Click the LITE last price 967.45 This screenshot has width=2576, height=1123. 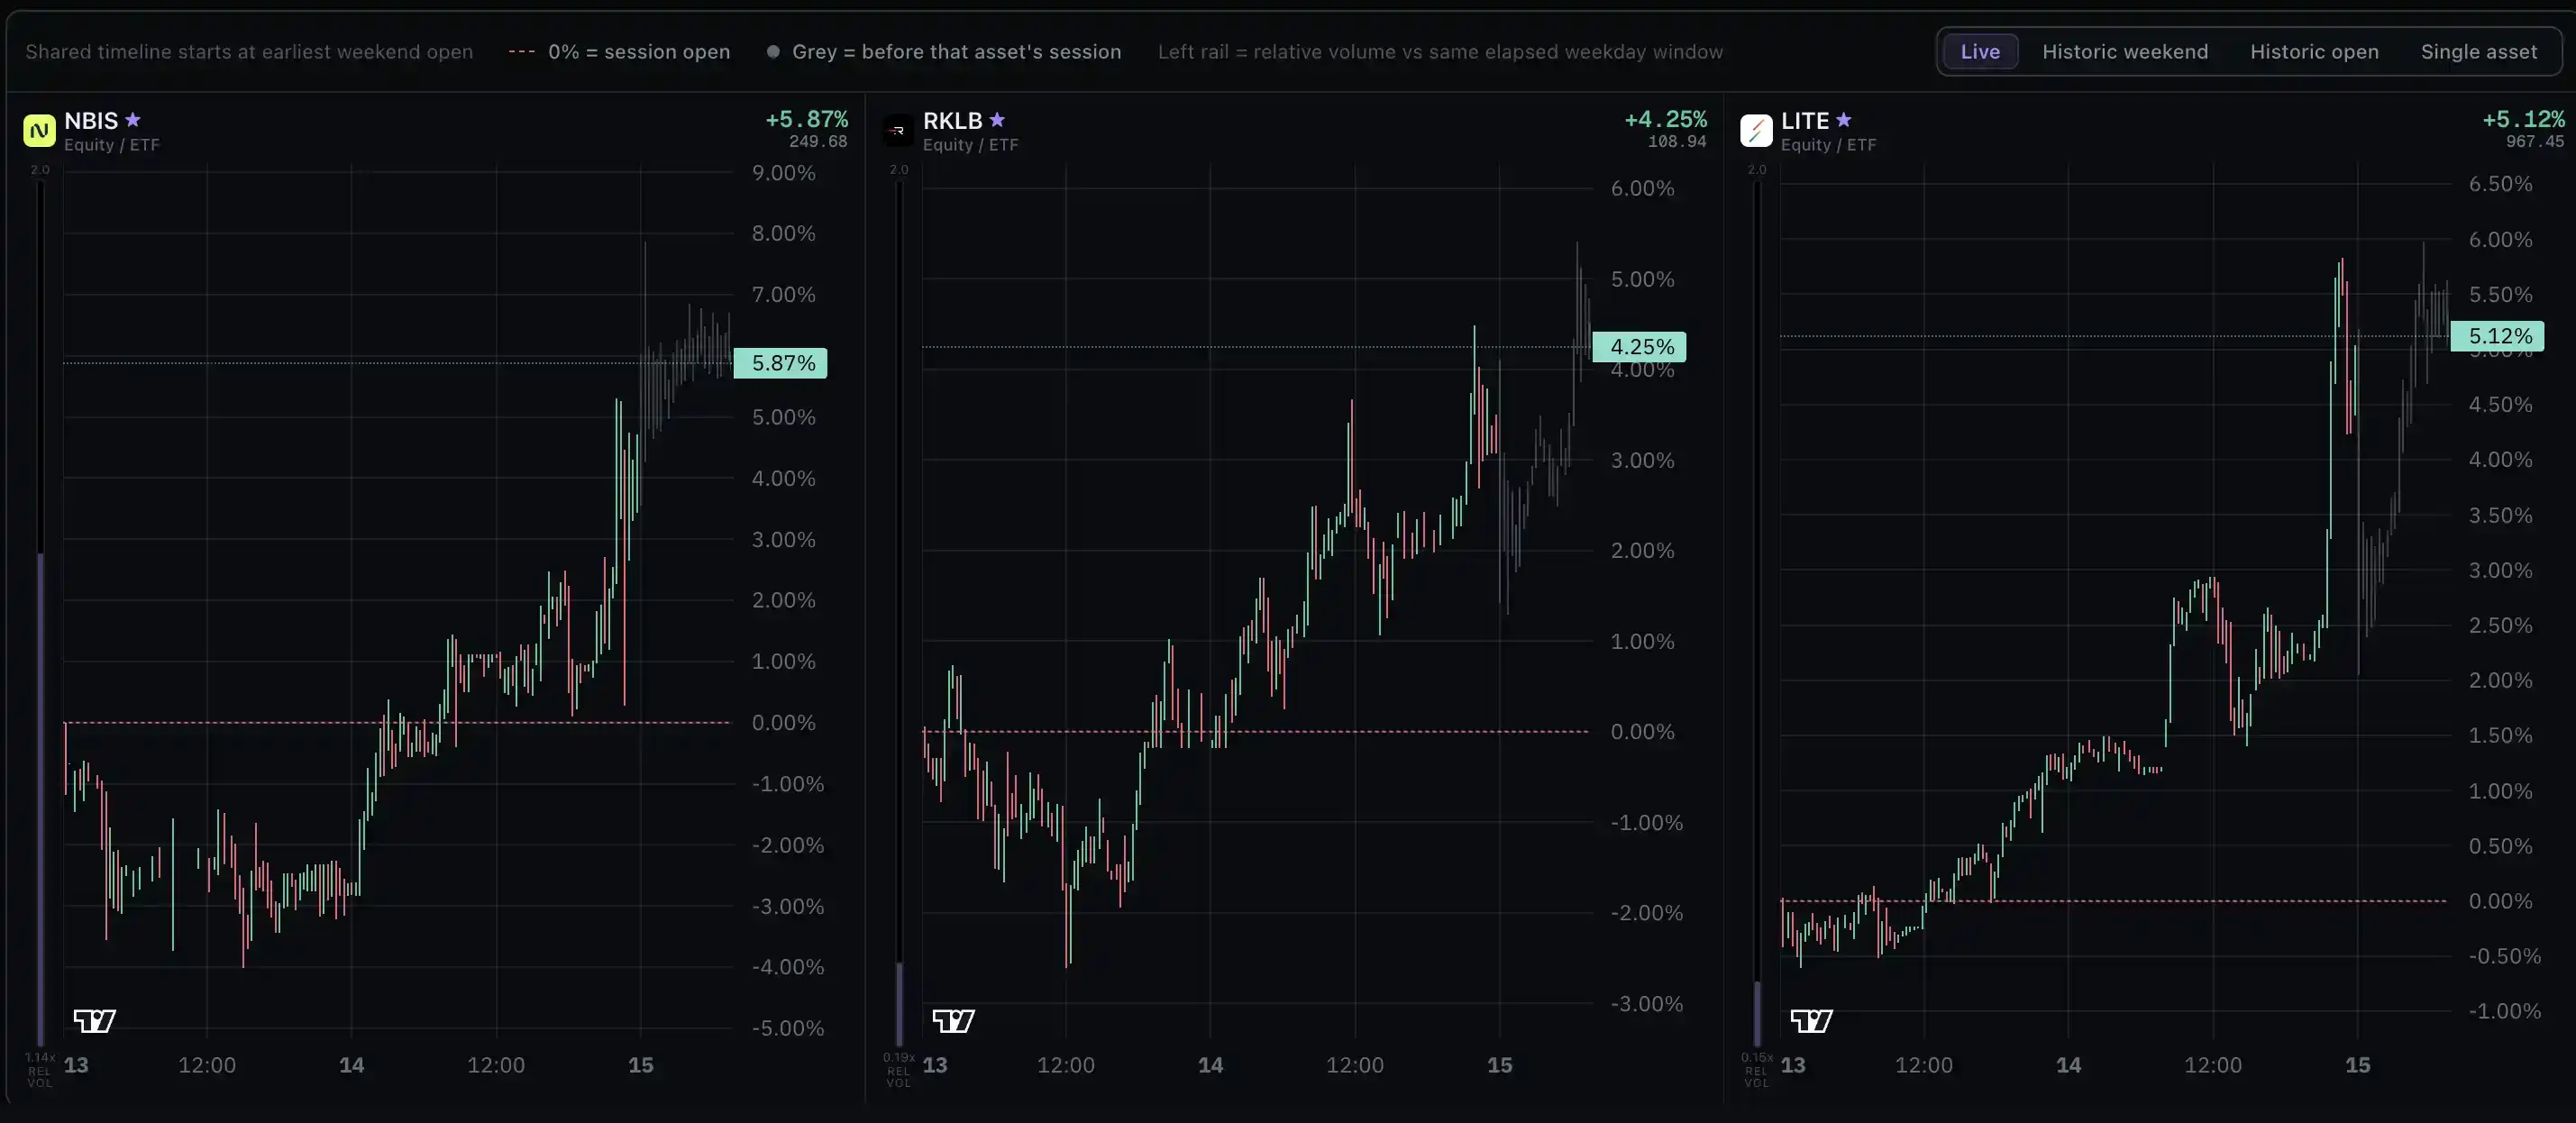coord(2535,142)
